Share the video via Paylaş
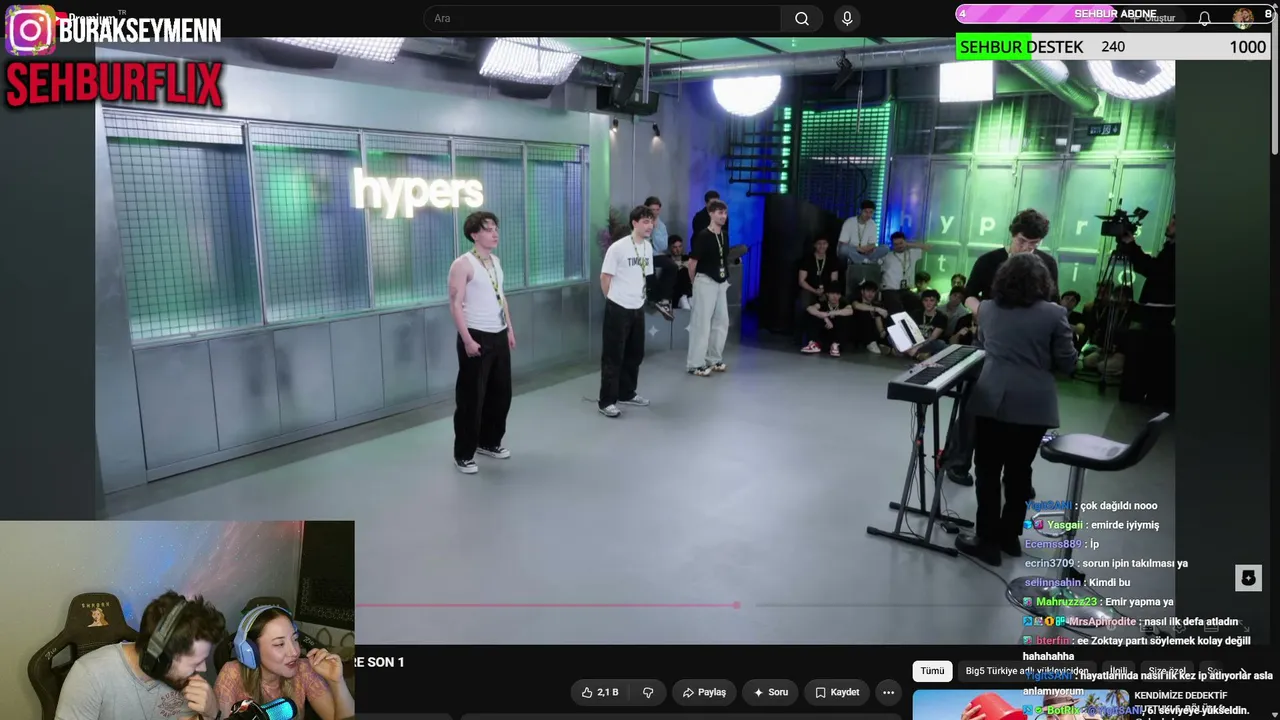The width and height of the screenshot is (1280, 720). pyautogui.click(x=704, y=692)
